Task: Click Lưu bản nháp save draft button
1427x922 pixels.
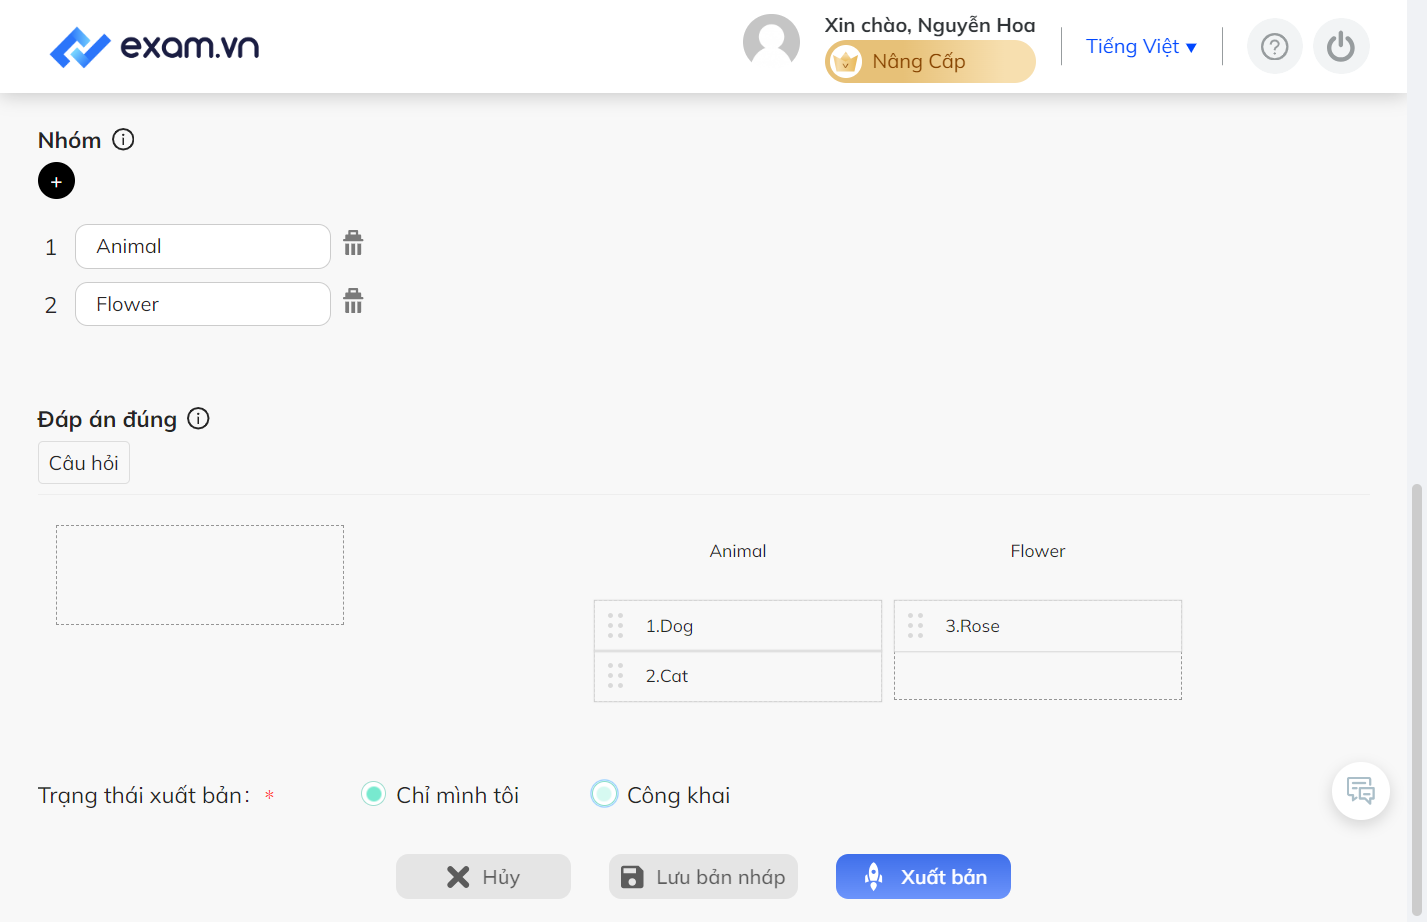Action: [703, 876]
